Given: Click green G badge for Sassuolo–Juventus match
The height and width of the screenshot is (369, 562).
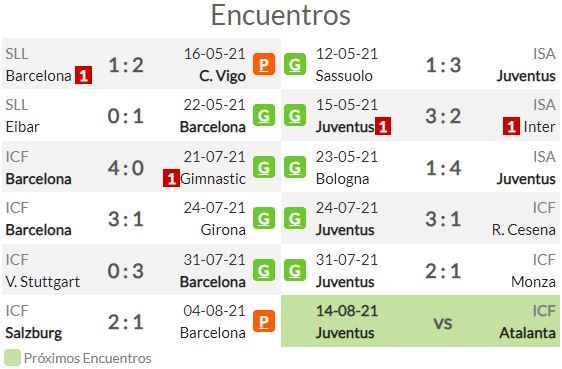Looking at the screenshot, I should click(295, 64).
